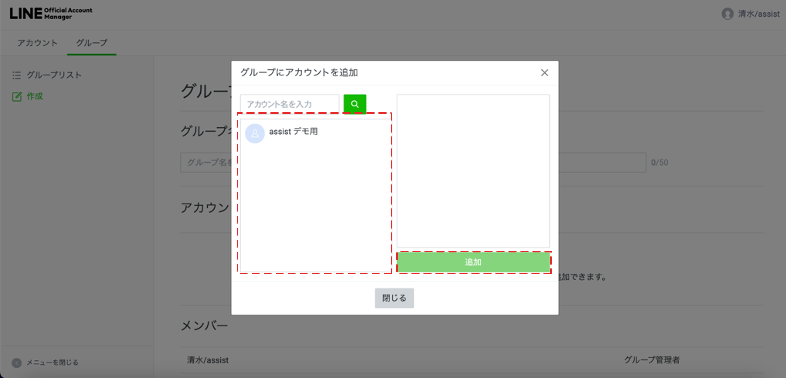Image resolution: width=786 pixels, height=378 pixels.
Task: Open 作成 in the sidebar
Action: [x=35, y=96]
